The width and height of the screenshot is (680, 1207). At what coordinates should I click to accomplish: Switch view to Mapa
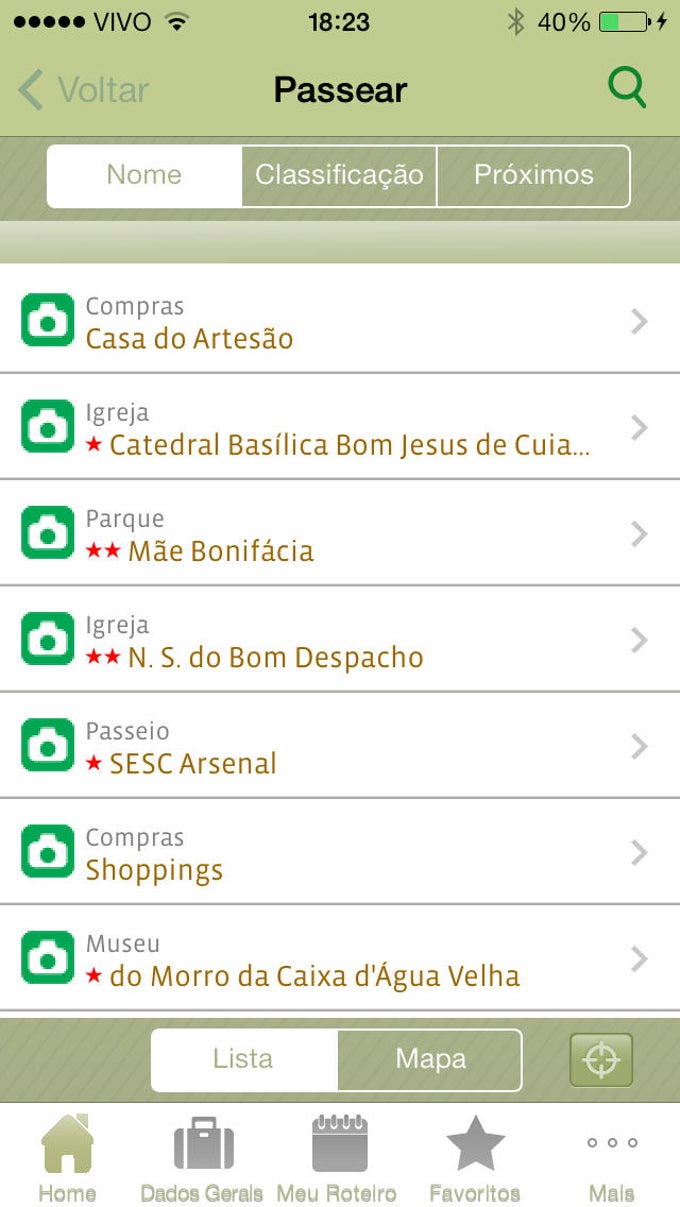click(x=428, y=1059)
